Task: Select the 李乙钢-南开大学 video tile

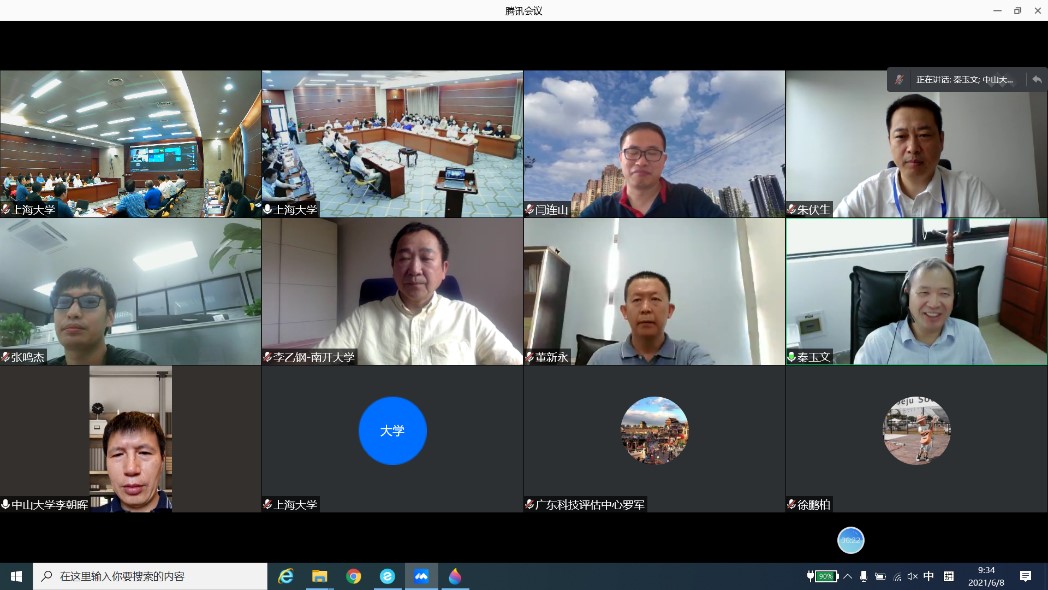Action: pyautogui.click(x=392, y=291)
